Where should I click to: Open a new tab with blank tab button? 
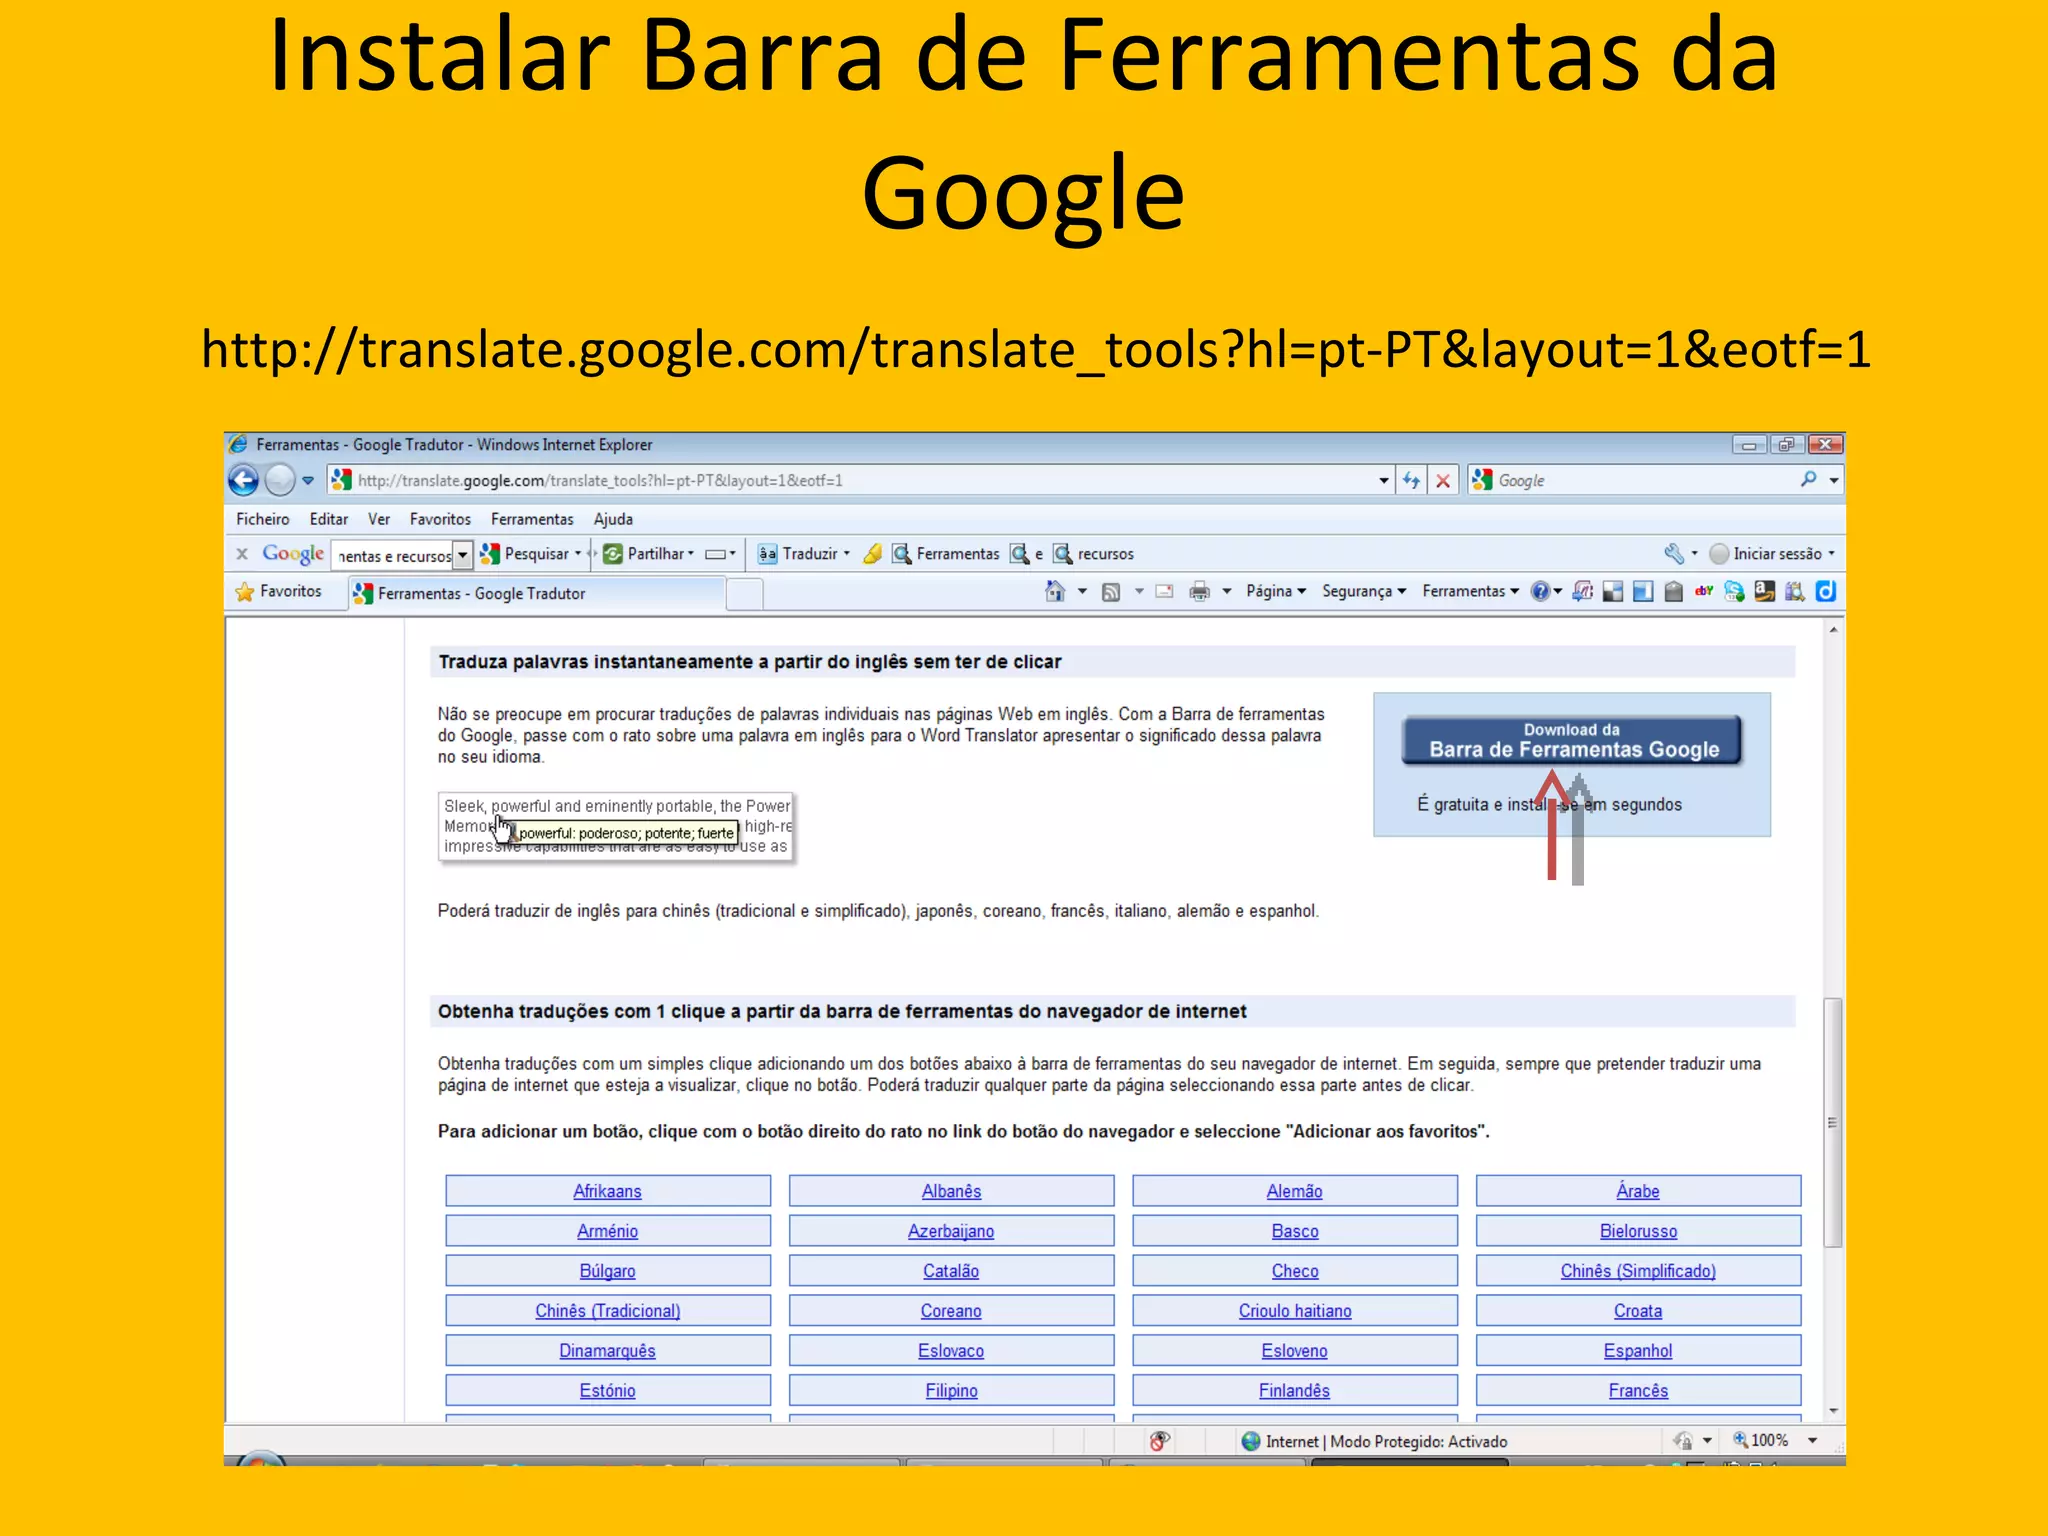[744, 594]
